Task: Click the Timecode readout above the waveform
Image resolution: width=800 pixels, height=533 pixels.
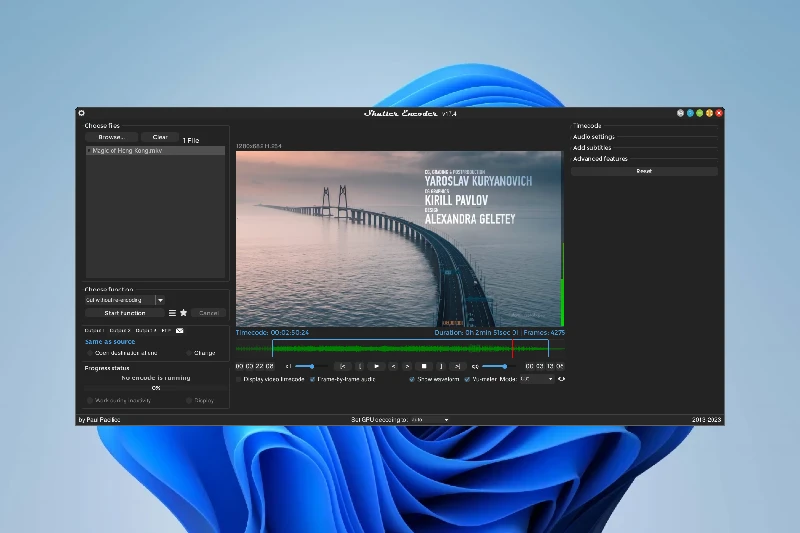Action: click(x=272, y=333)
